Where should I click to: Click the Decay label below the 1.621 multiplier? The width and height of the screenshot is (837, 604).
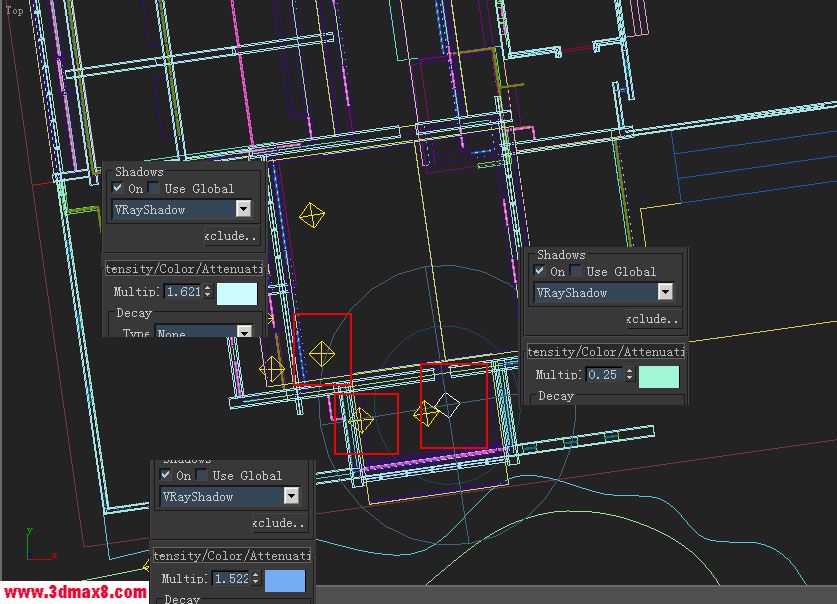click(x=134, y=313)
